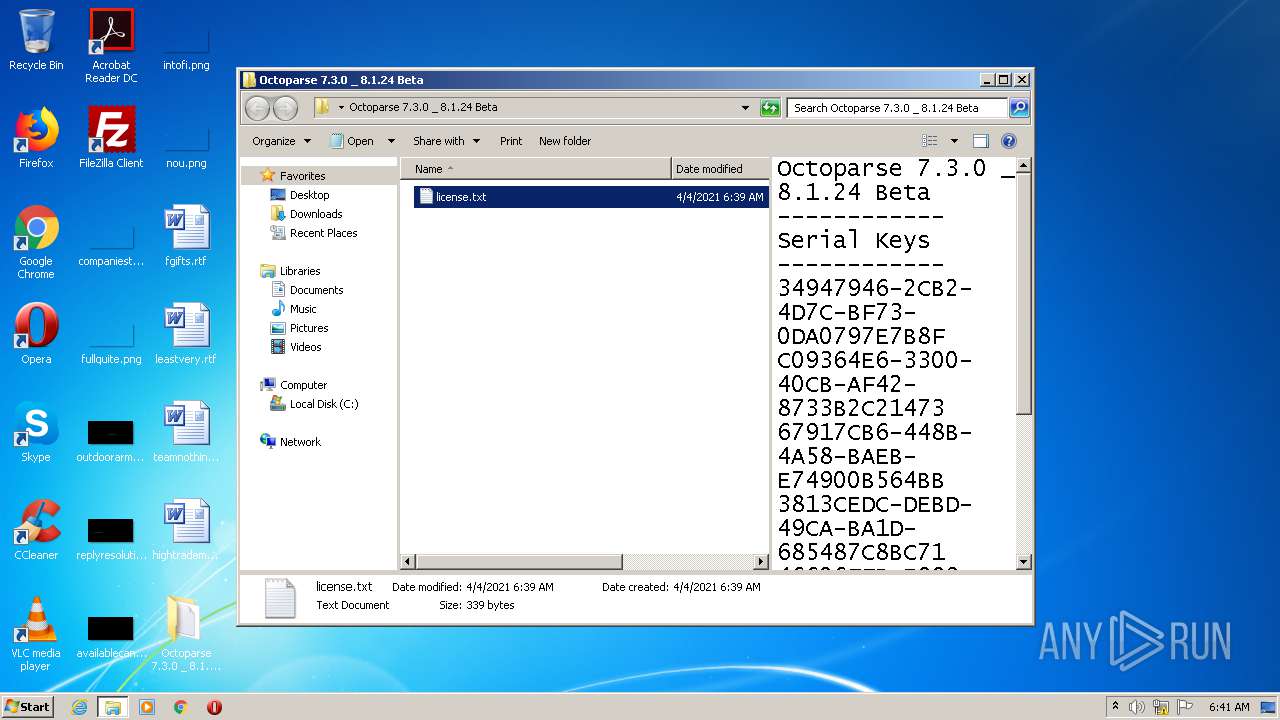Change the view using the views icon
The height and width of the screenshot is (720, 1280).
click(930, 141)
